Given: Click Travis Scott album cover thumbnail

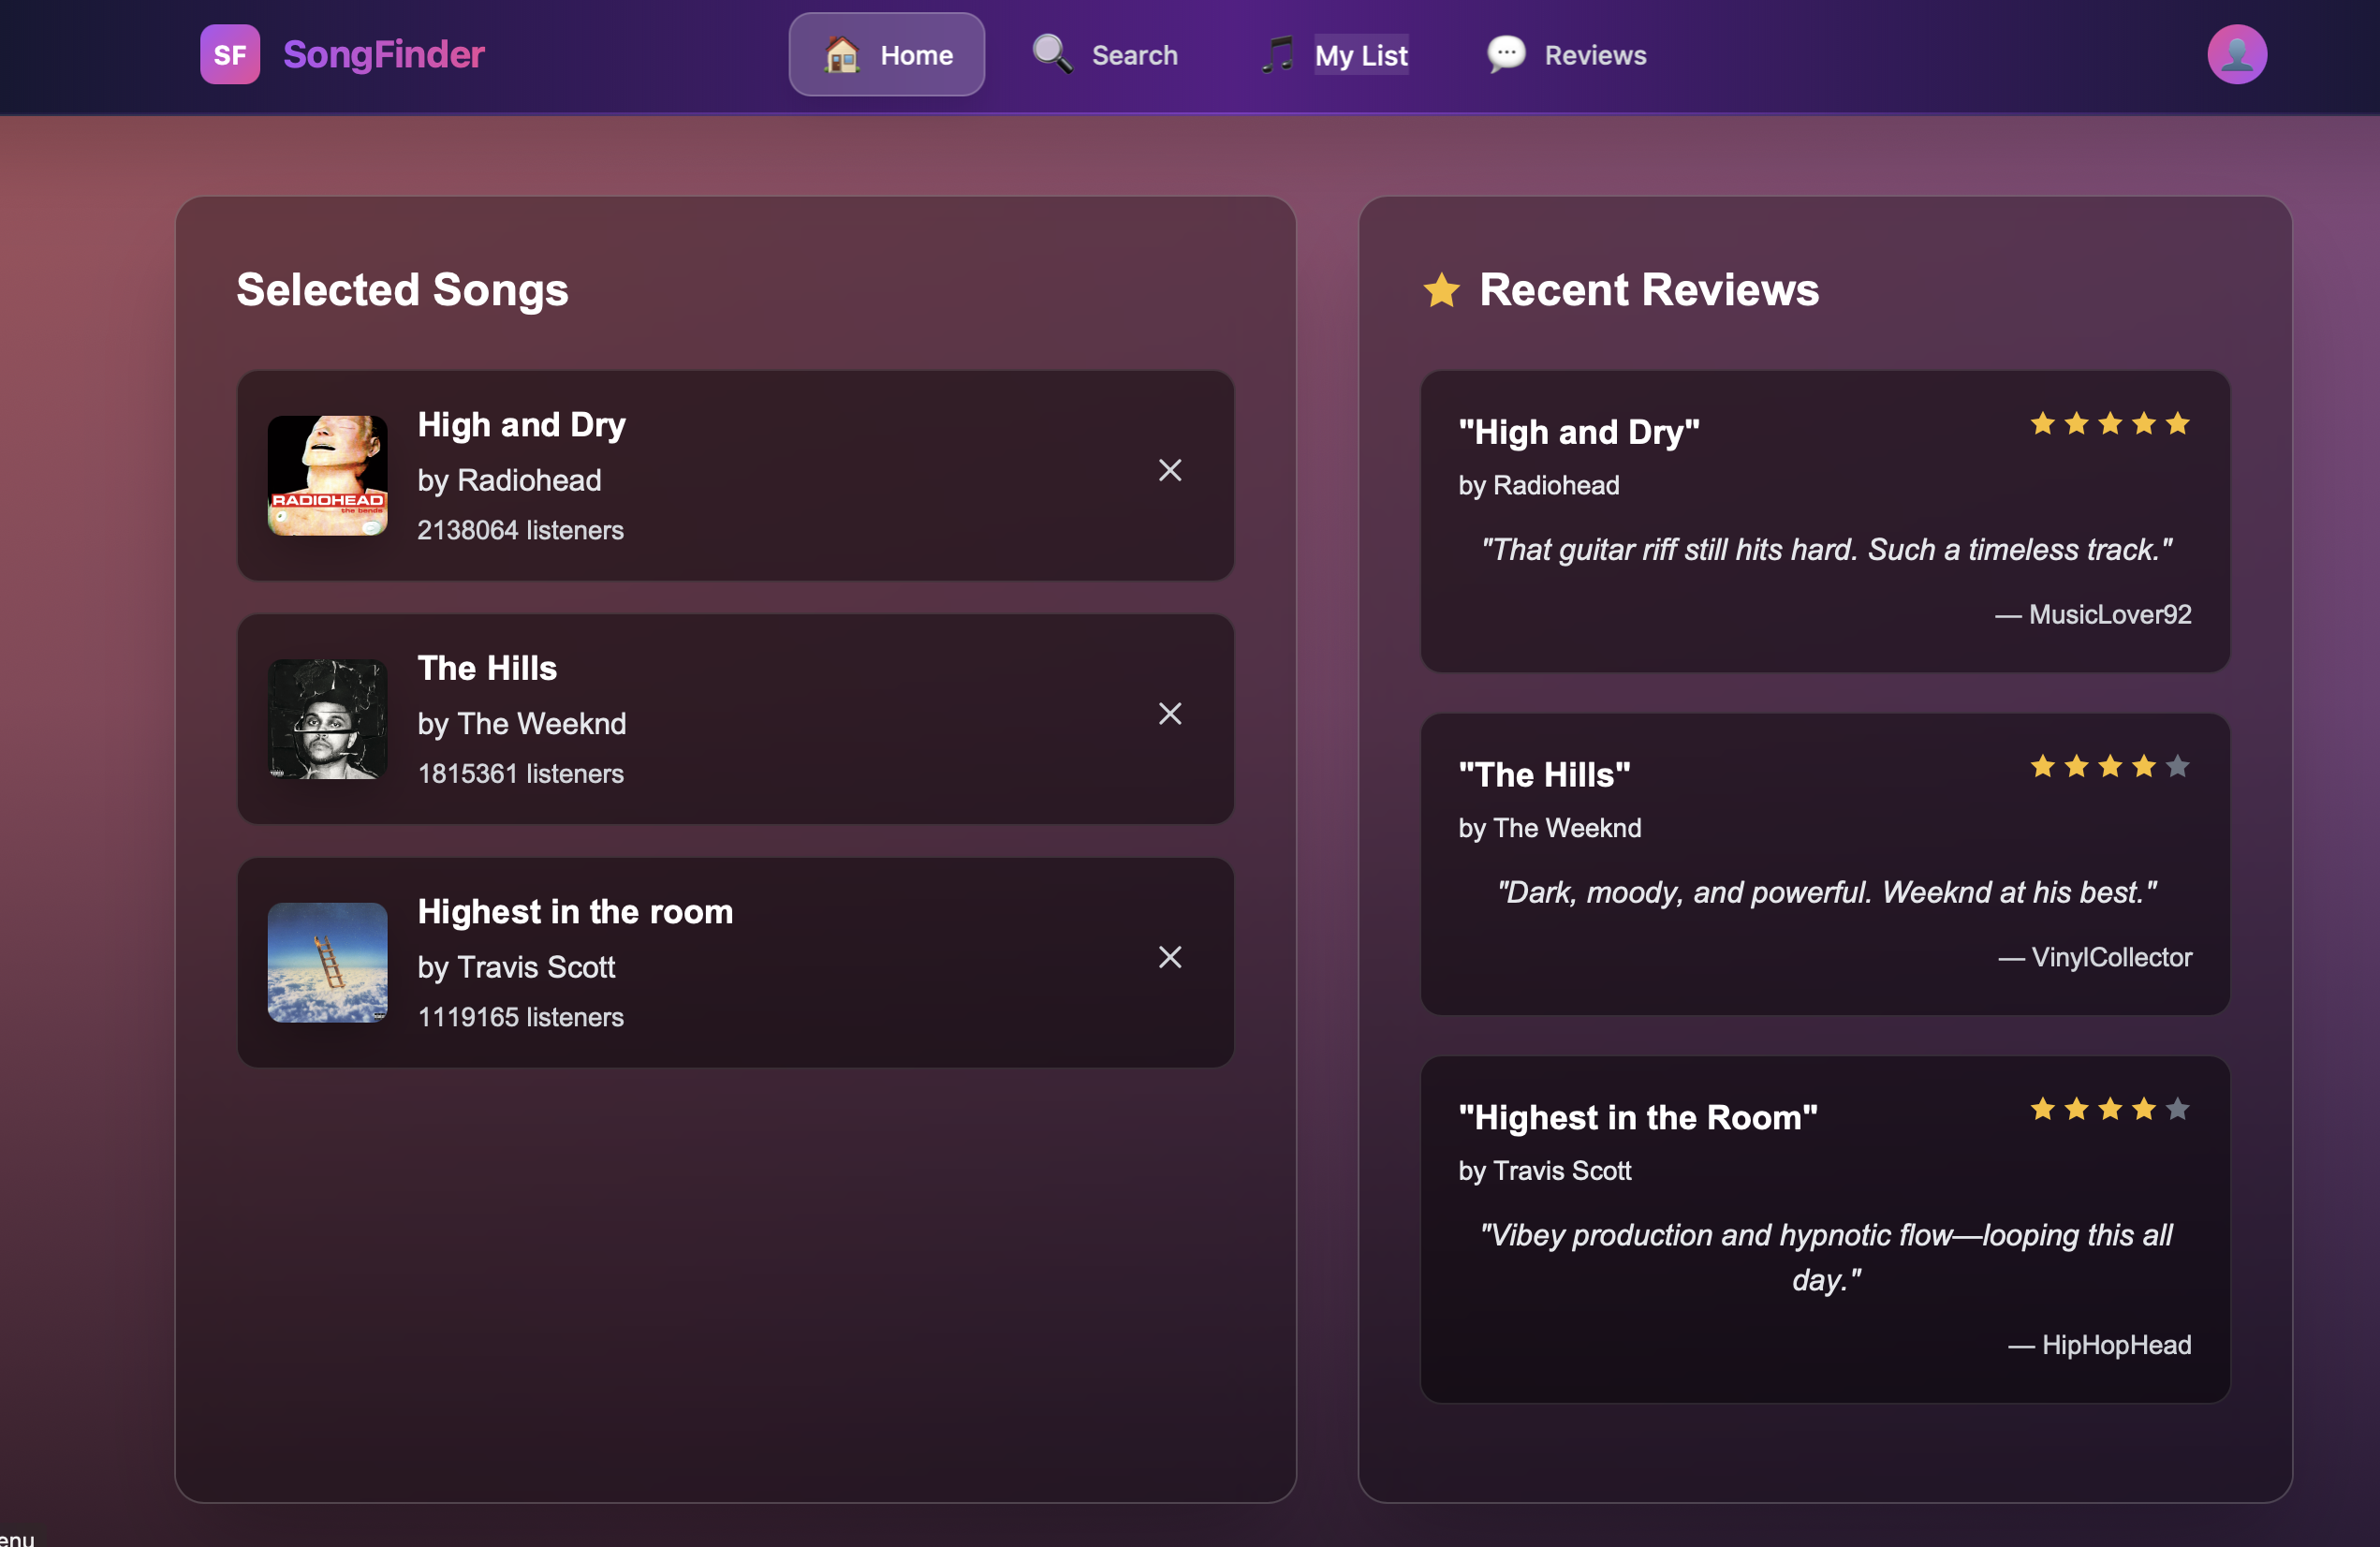Looking at the screenshot, I should pos(328,963).
